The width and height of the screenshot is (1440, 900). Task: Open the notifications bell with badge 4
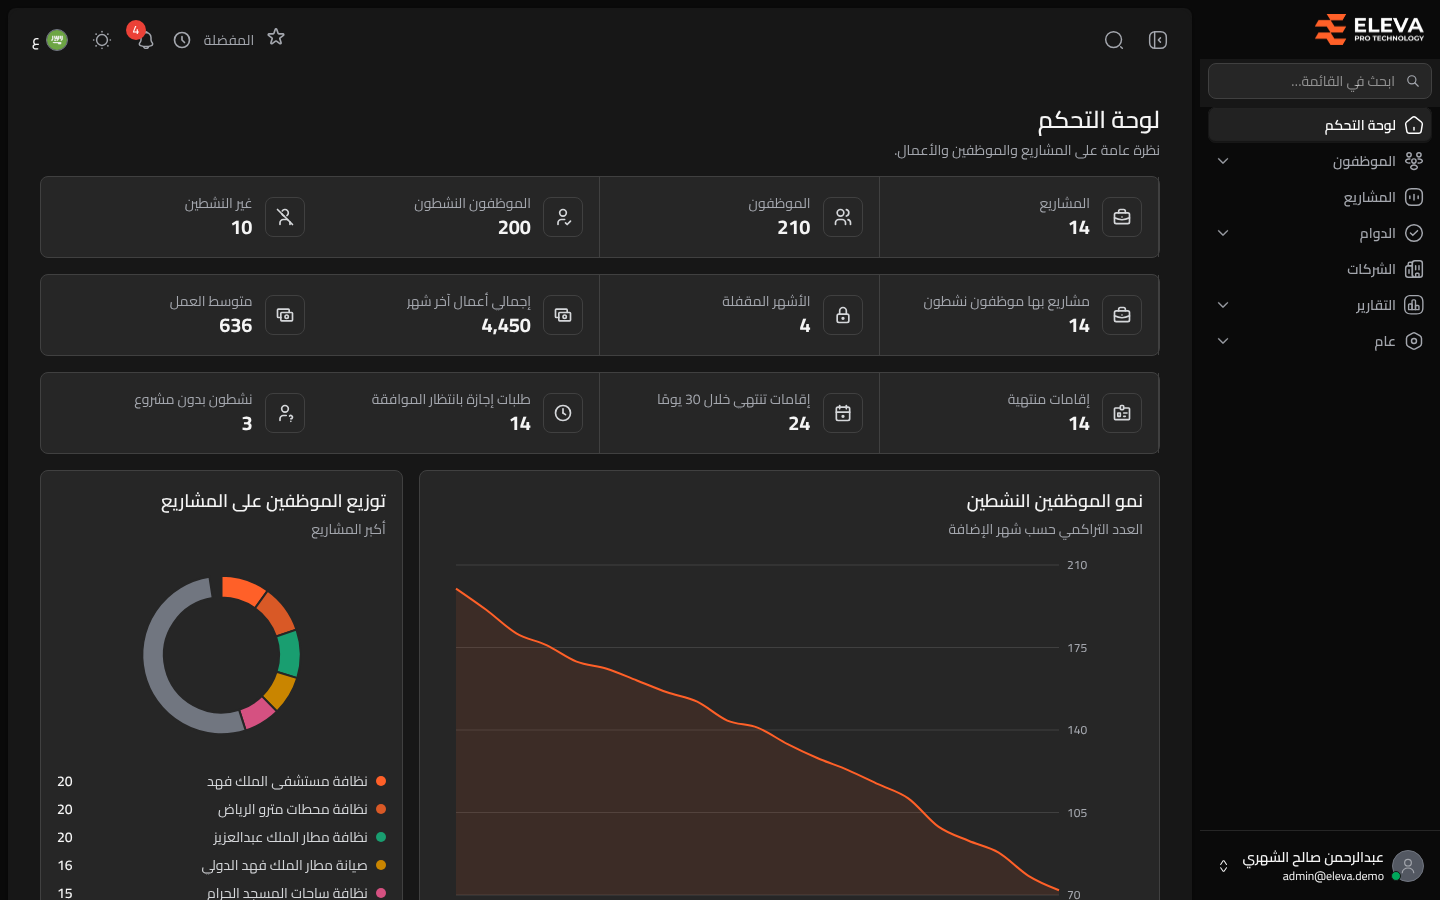point(145,40)
